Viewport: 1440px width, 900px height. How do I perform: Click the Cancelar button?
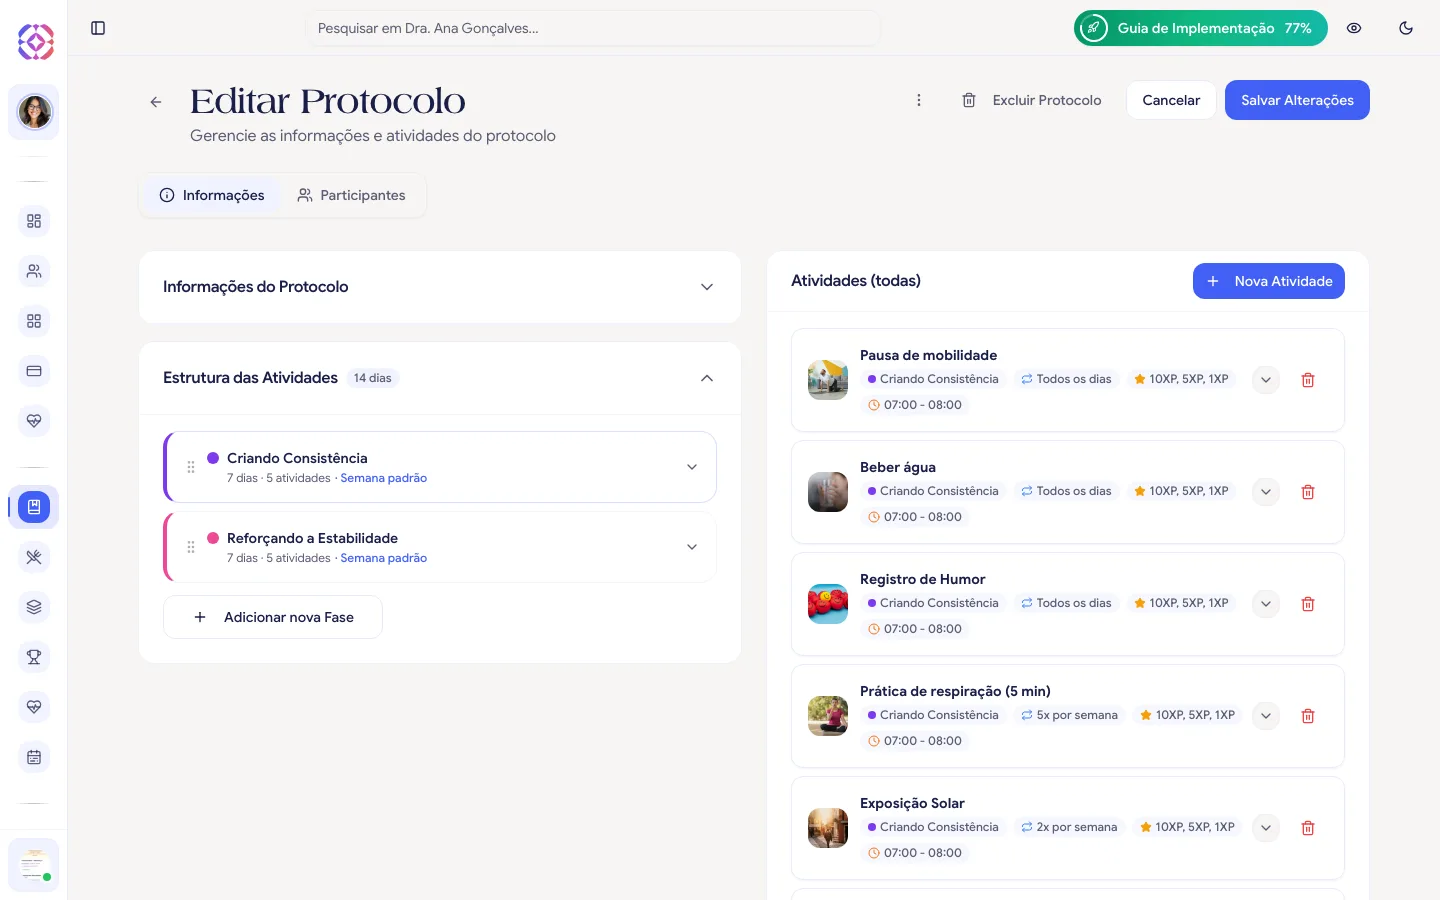[x=1171, y=100]
